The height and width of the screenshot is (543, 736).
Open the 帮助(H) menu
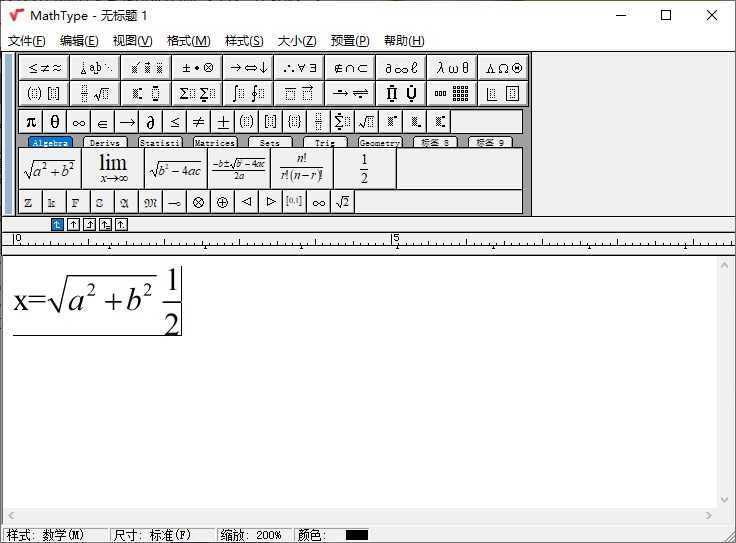coord(404,41)
